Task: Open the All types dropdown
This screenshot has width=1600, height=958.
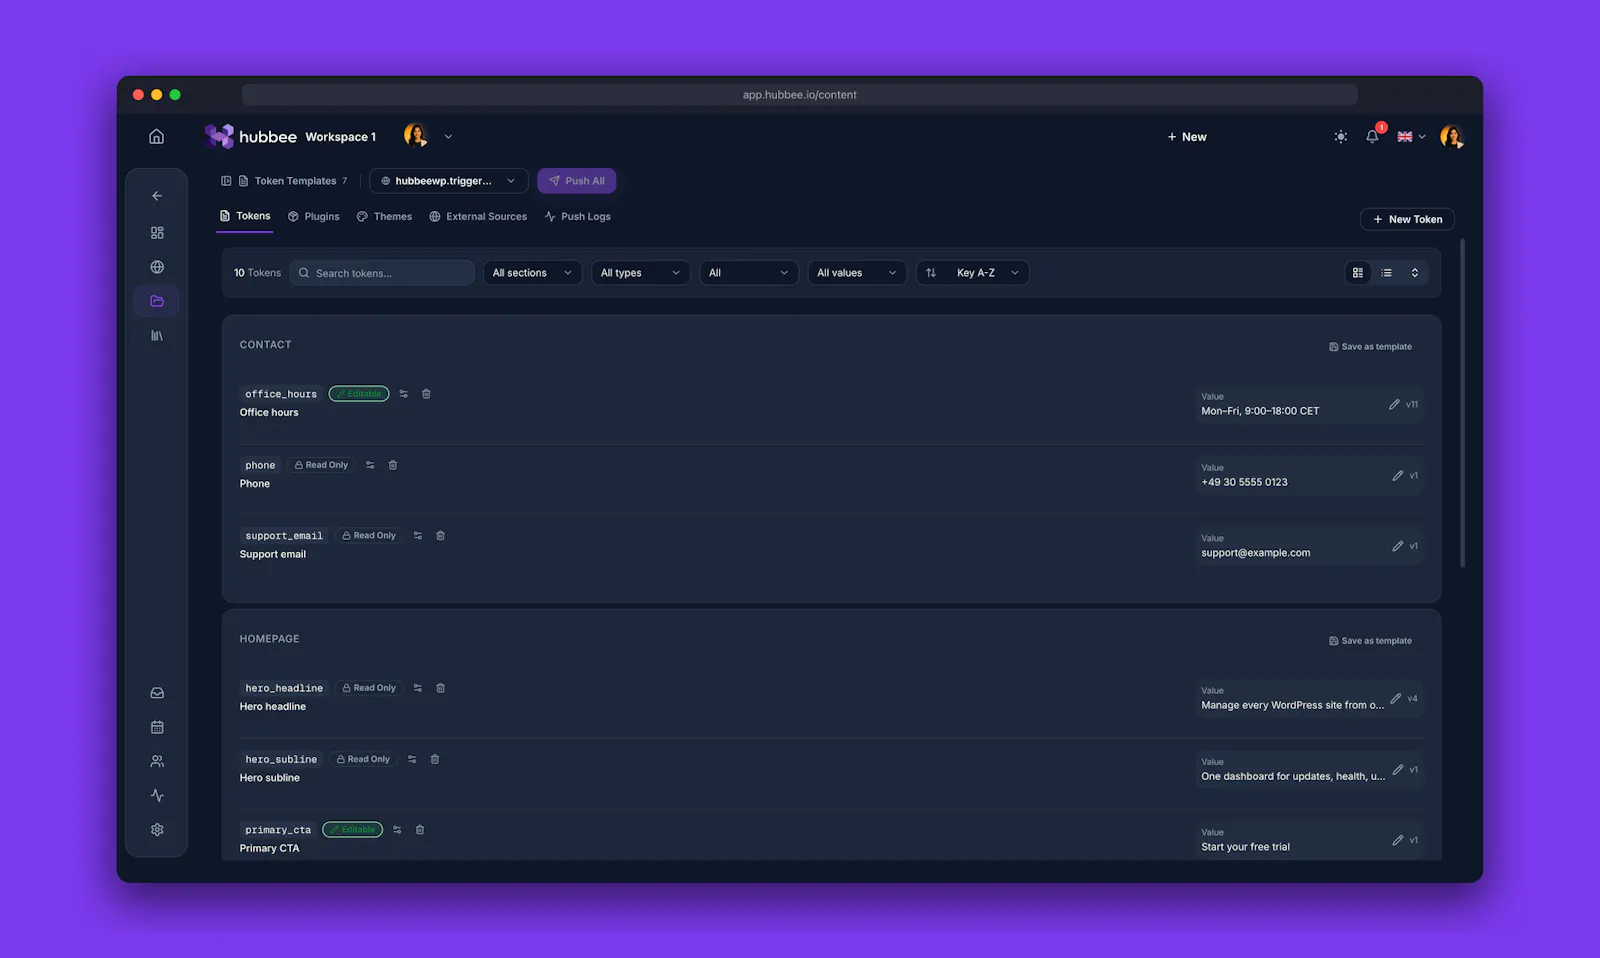Action: 640,273
